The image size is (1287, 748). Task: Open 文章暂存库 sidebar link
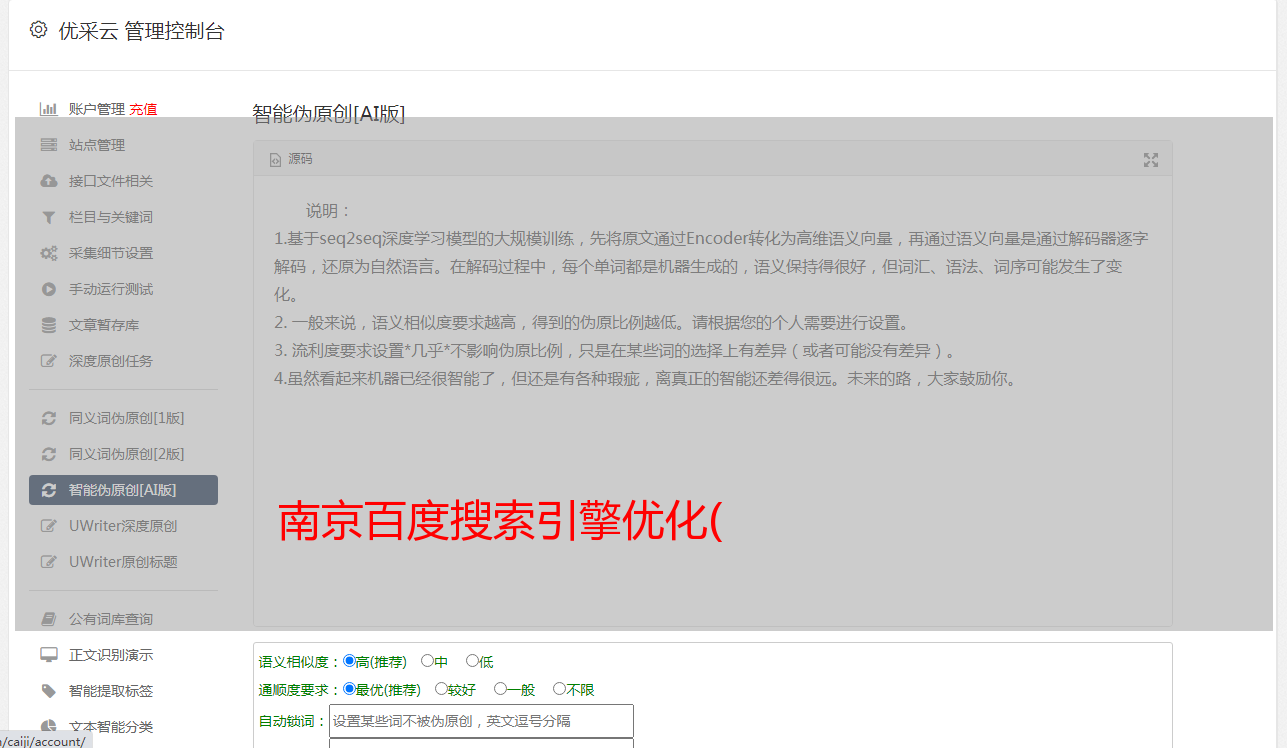(104, 325)
